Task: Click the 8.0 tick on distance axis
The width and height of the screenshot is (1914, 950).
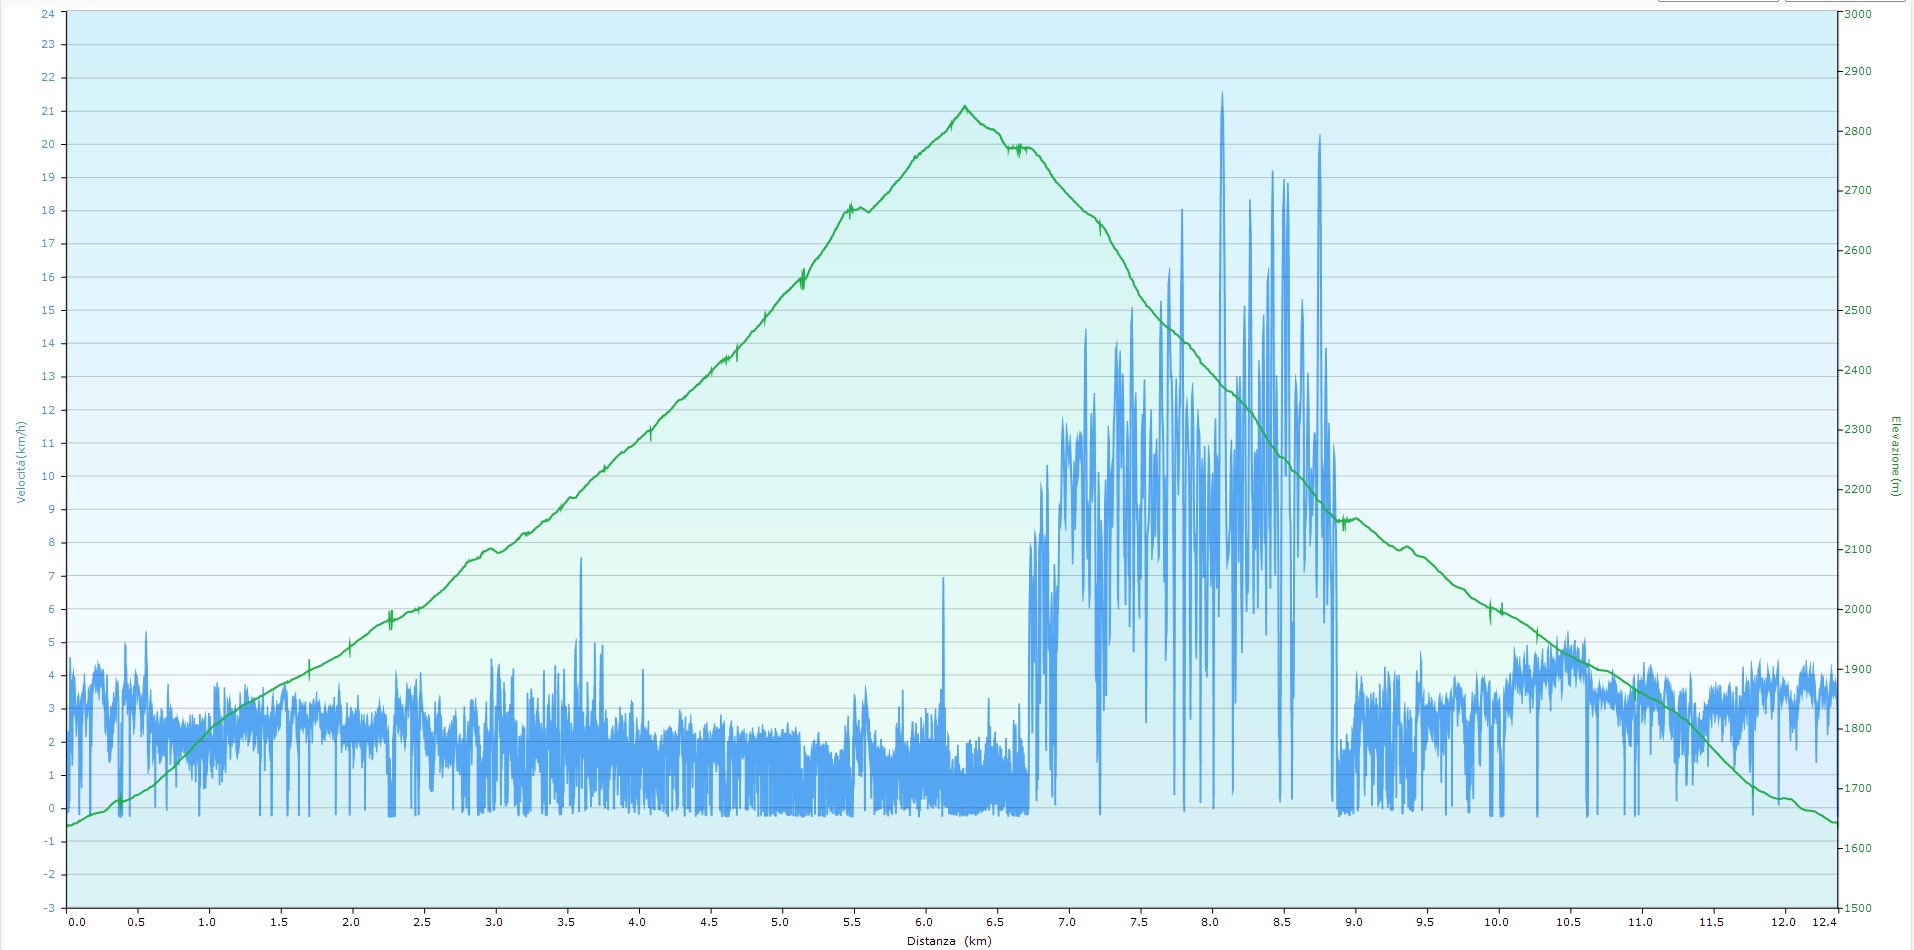Action: 1211,922
